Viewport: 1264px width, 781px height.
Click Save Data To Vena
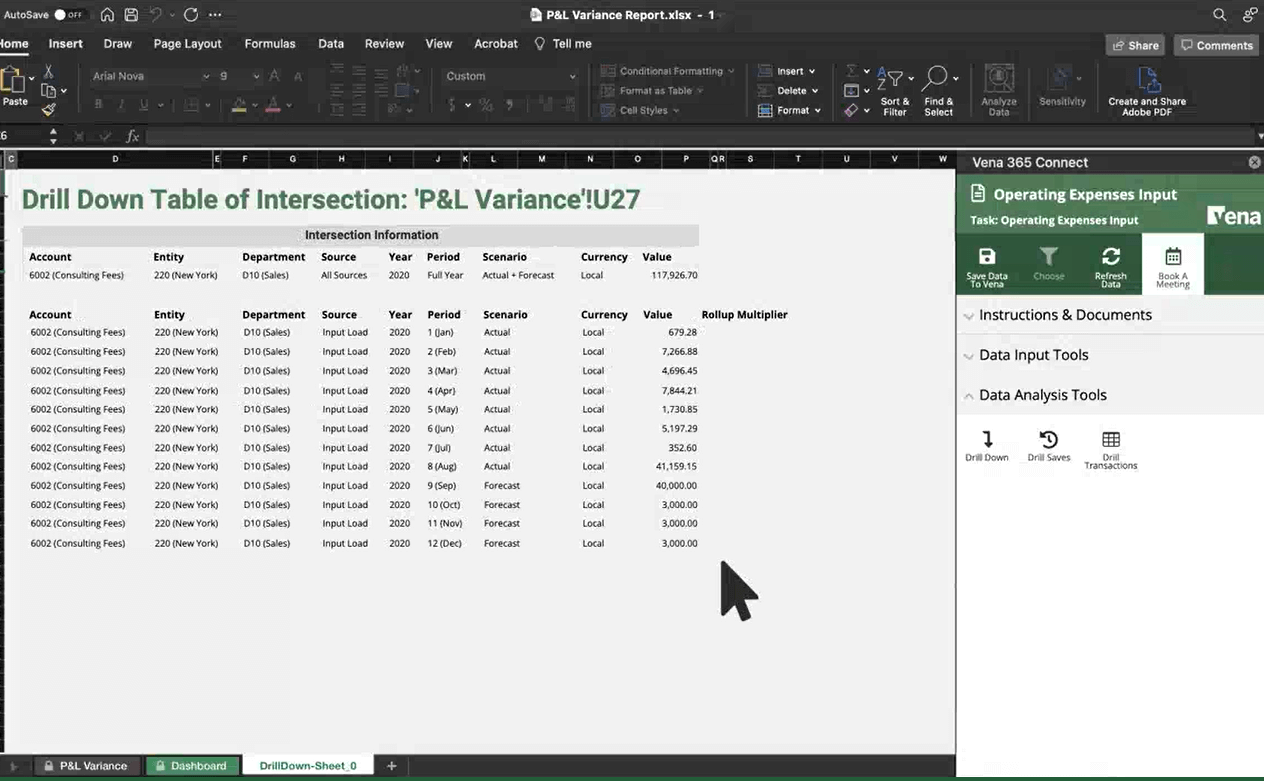[x=986, y=263]
